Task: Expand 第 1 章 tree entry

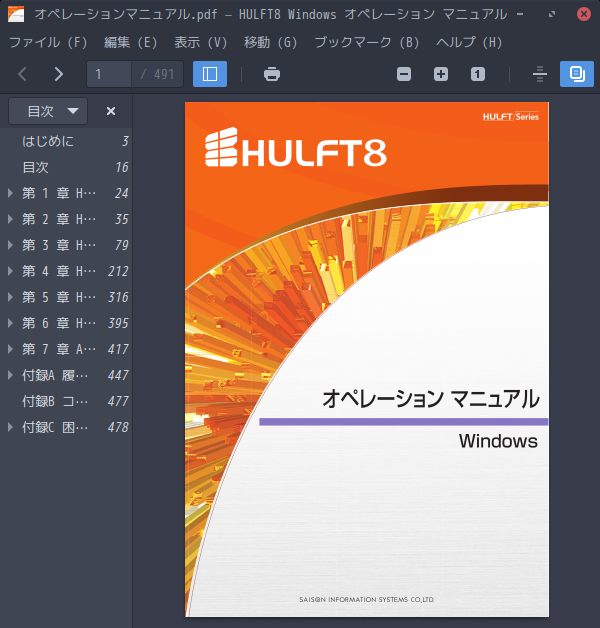Action: point(10,193)
